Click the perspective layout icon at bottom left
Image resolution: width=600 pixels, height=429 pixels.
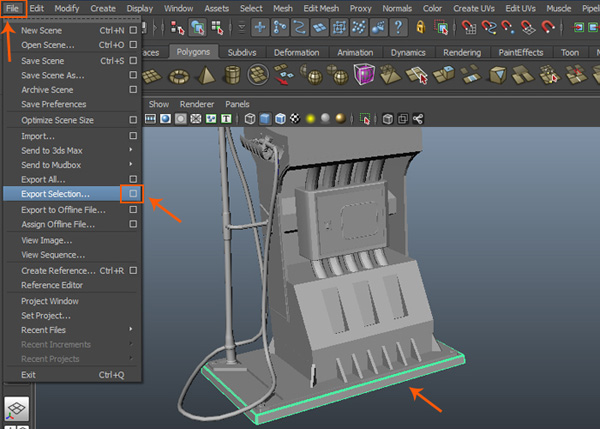[x=16, y=409]
